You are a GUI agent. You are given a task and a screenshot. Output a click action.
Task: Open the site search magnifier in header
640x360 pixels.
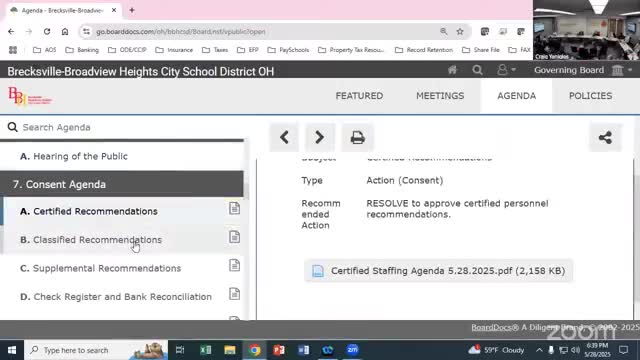coord(477,70)
